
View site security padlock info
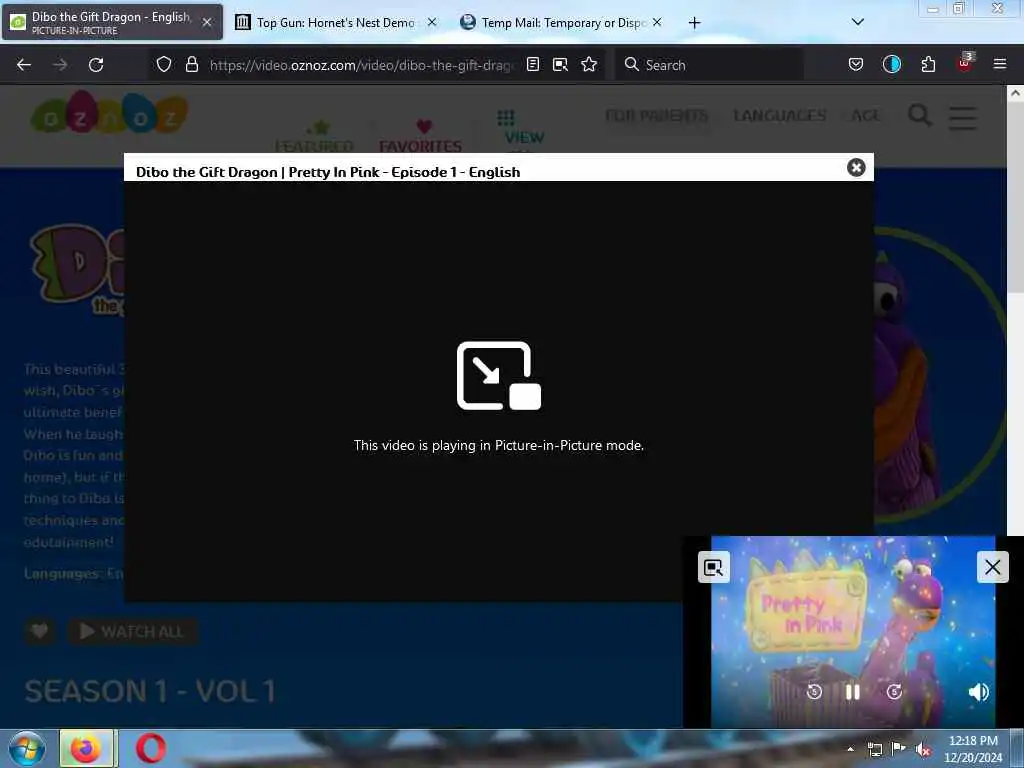click(x=191, y=64)
